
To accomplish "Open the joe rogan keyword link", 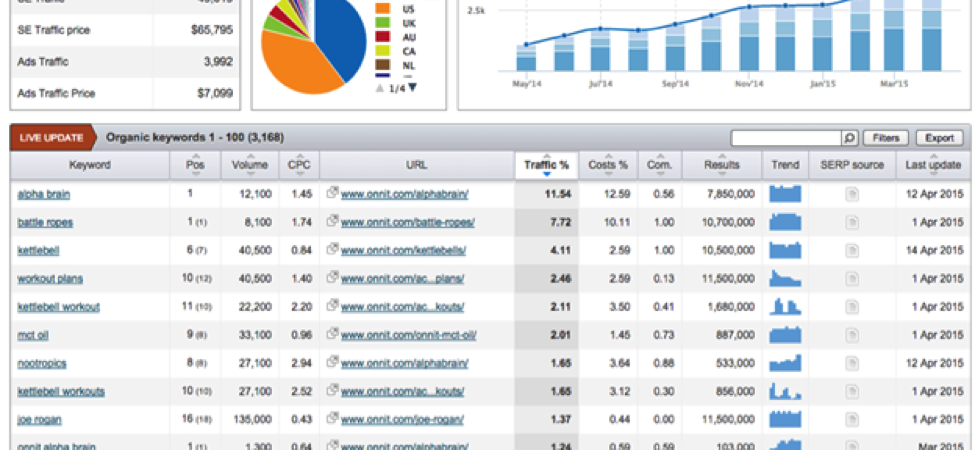I will click(39, 420).
